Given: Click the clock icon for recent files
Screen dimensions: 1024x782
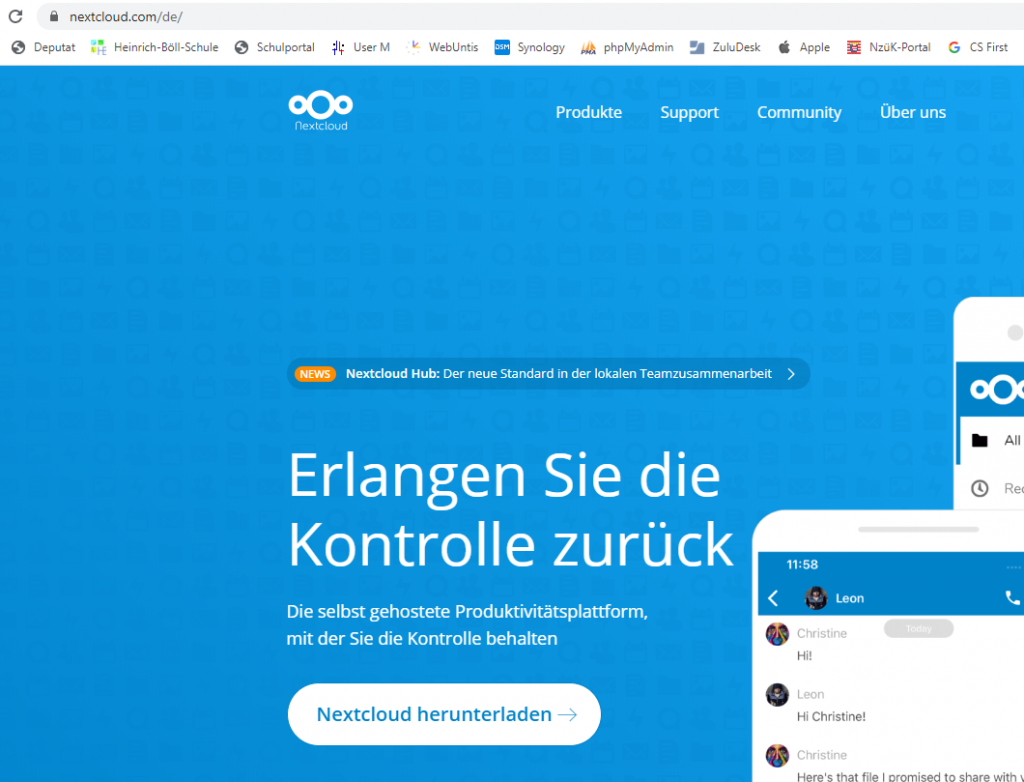Looking at the screenshot, I should point(980,488).
